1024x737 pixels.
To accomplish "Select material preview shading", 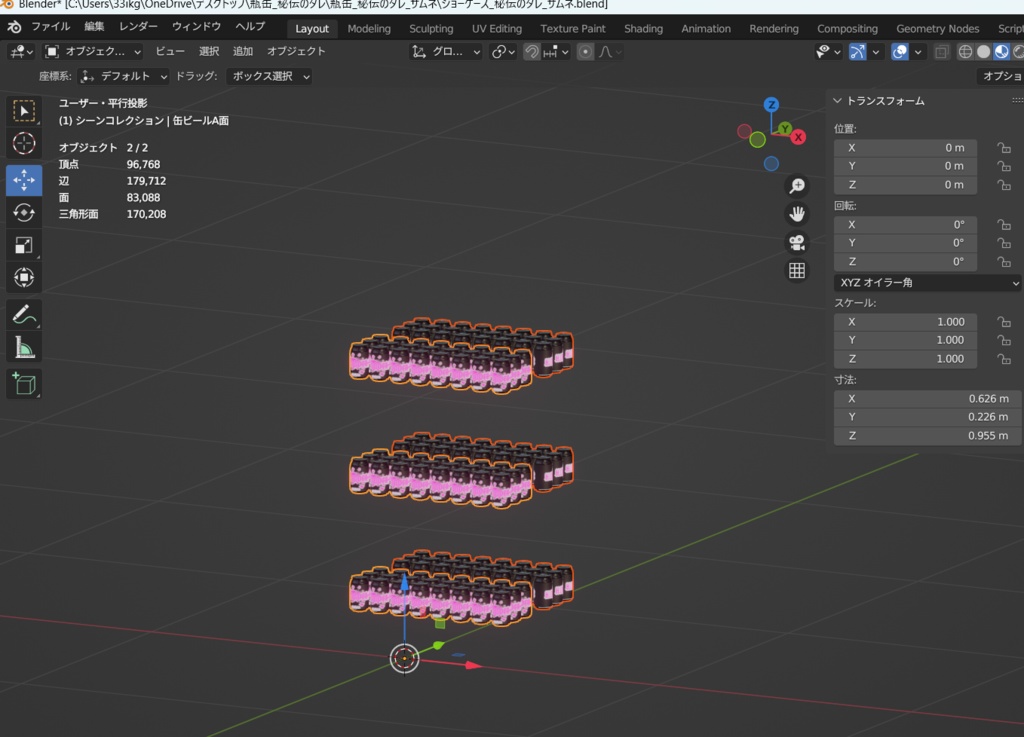I will (x=1001, y=52).
